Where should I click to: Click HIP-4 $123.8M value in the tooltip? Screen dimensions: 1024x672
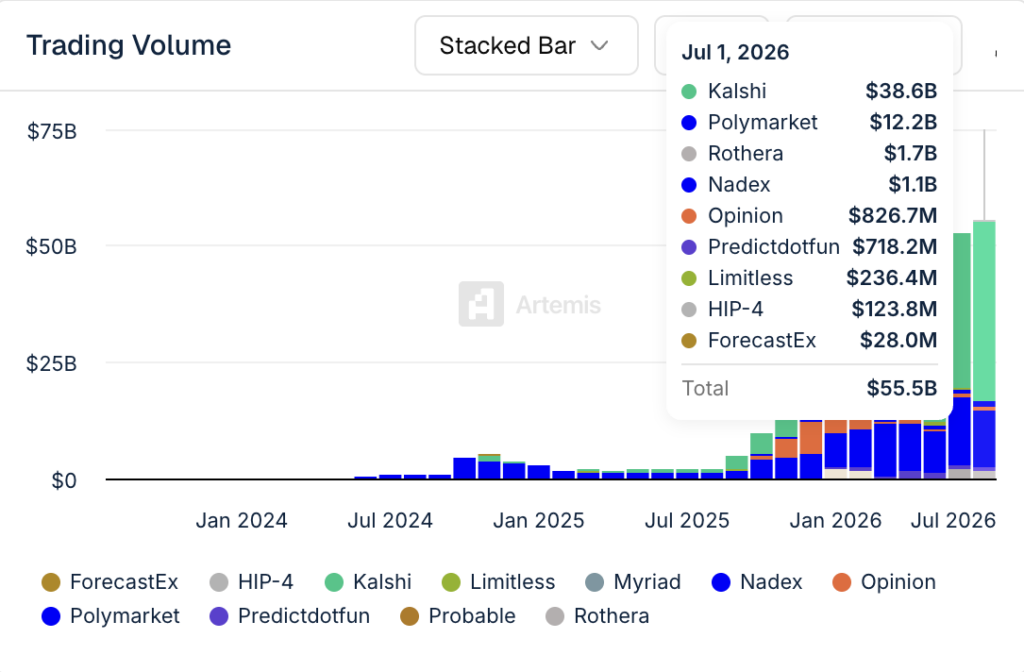click(894, 309)
